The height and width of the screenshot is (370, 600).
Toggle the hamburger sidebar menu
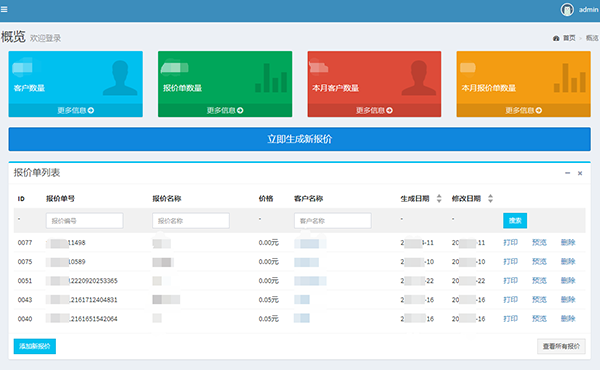(4, 9)
